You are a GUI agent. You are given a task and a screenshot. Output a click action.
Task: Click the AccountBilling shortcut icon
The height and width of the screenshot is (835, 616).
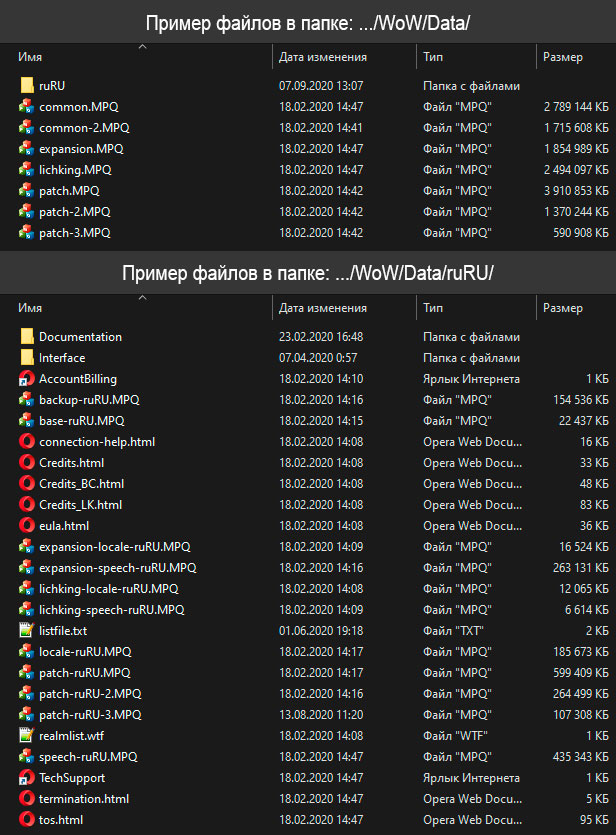point(27,379)
